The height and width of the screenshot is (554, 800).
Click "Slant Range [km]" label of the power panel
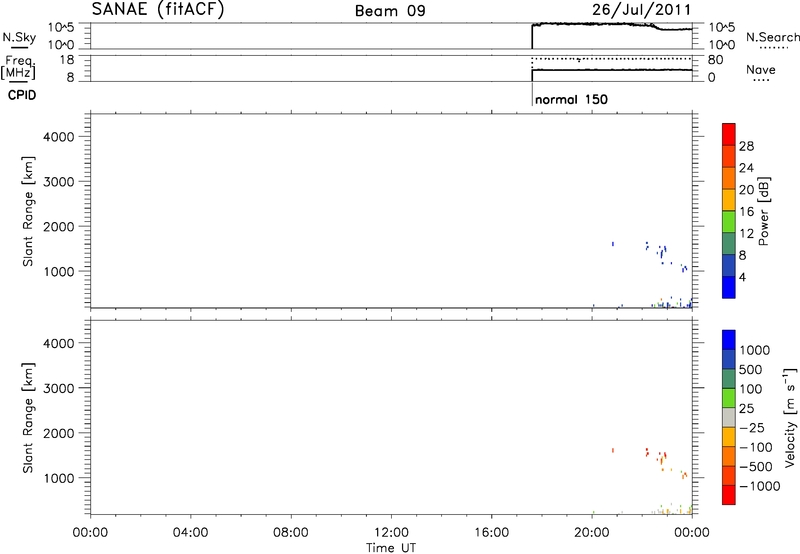click(28, 211)
